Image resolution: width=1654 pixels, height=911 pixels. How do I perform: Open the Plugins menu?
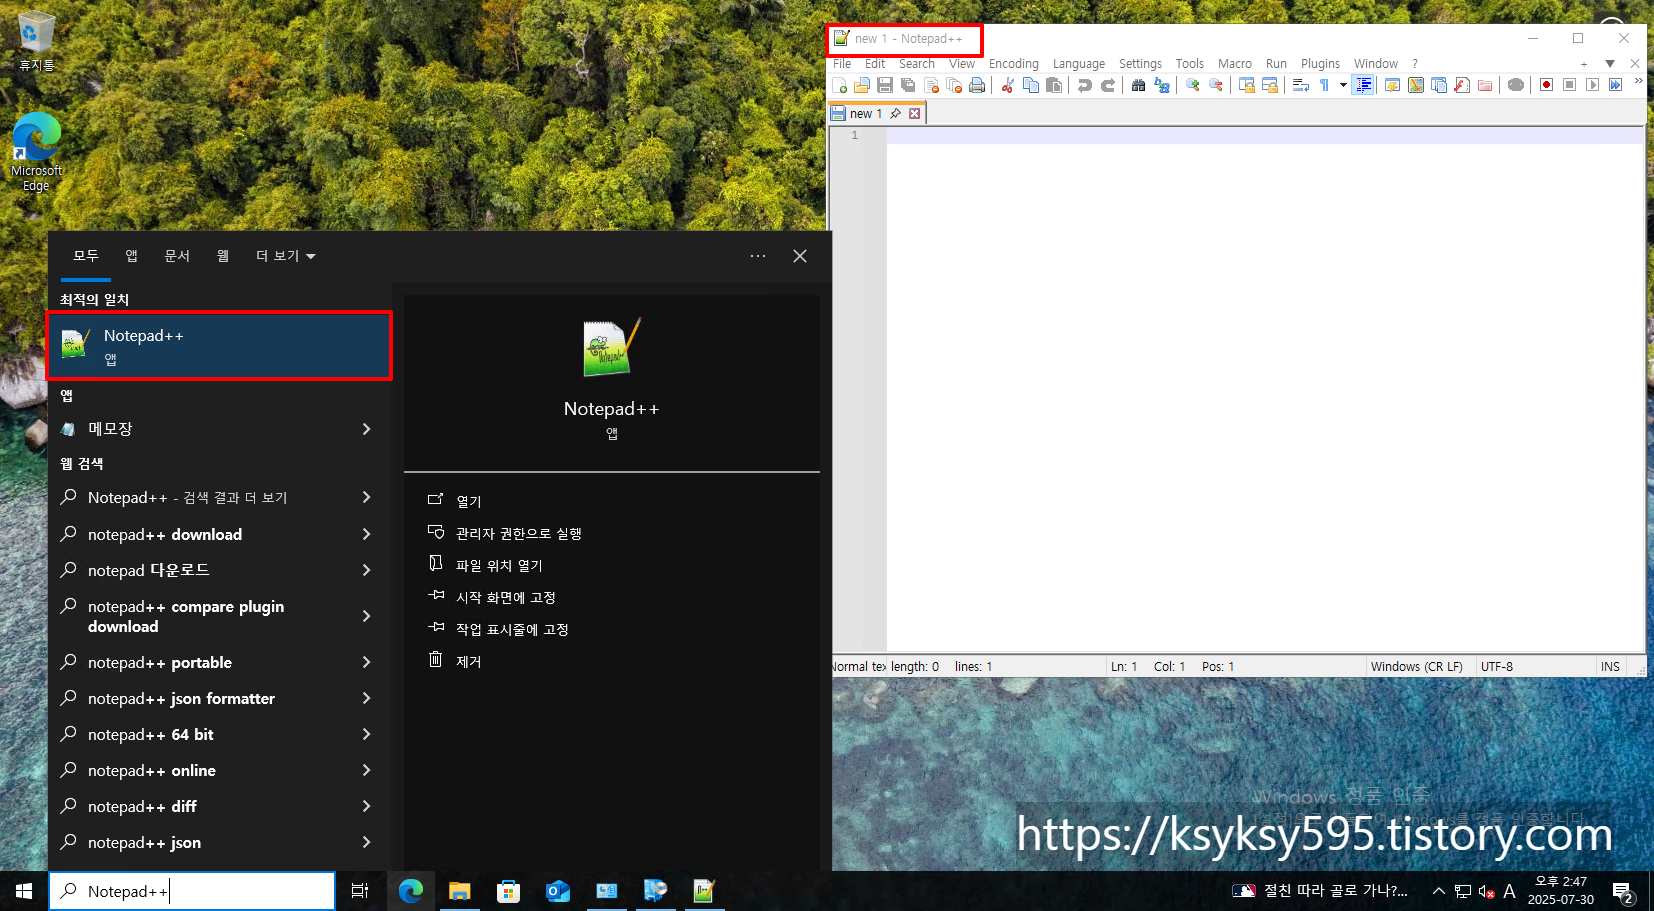click(x=1320, y=63)
